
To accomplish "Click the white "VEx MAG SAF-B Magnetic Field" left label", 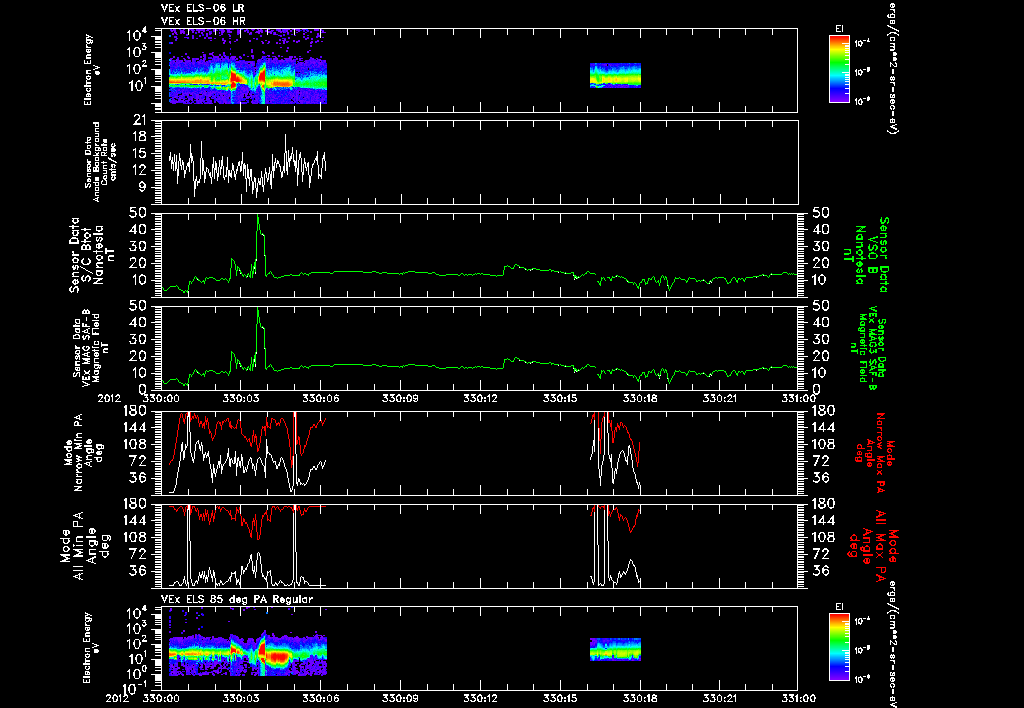I will [90, 346].
